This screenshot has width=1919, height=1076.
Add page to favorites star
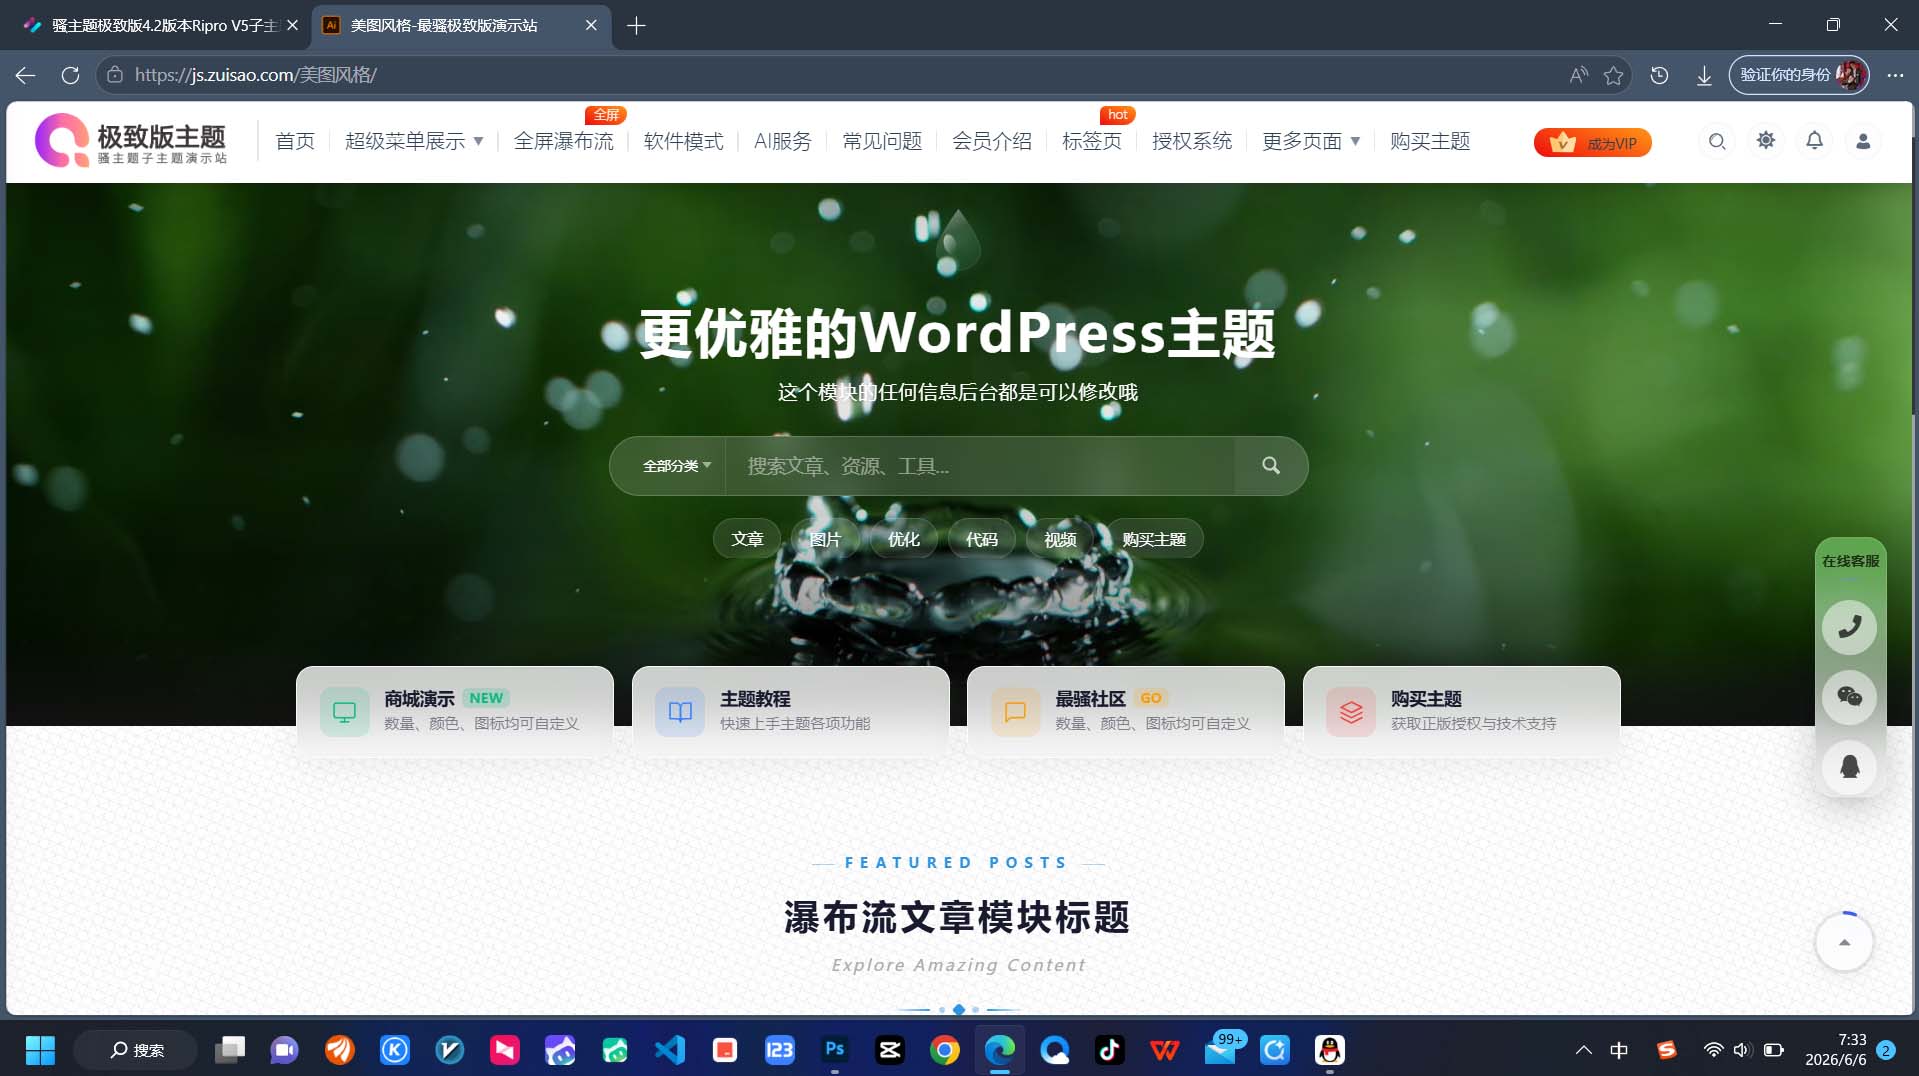(x=1613, y=75)
